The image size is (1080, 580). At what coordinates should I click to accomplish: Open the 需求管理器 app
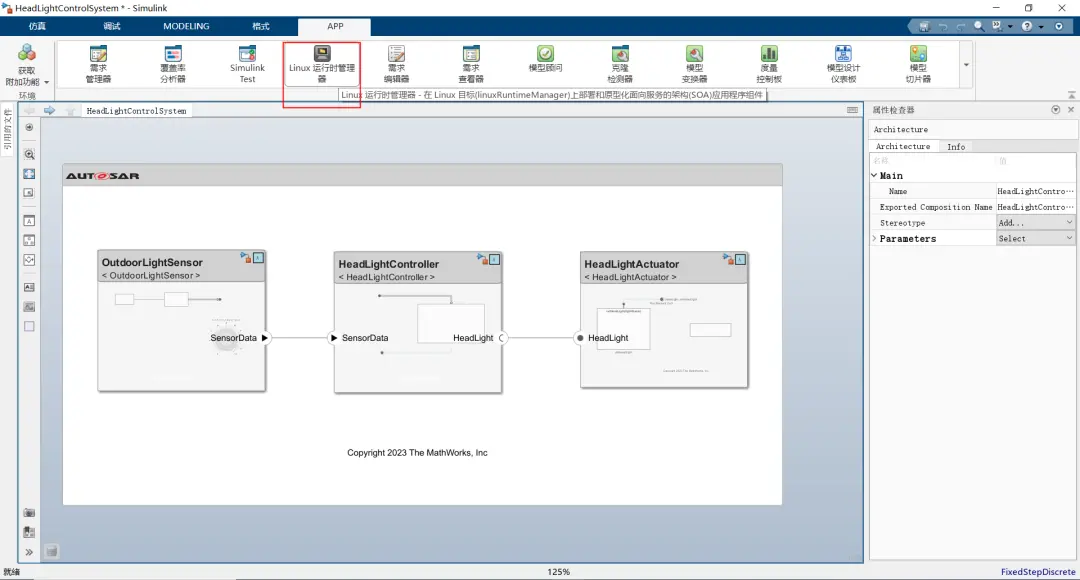(98, 64)
